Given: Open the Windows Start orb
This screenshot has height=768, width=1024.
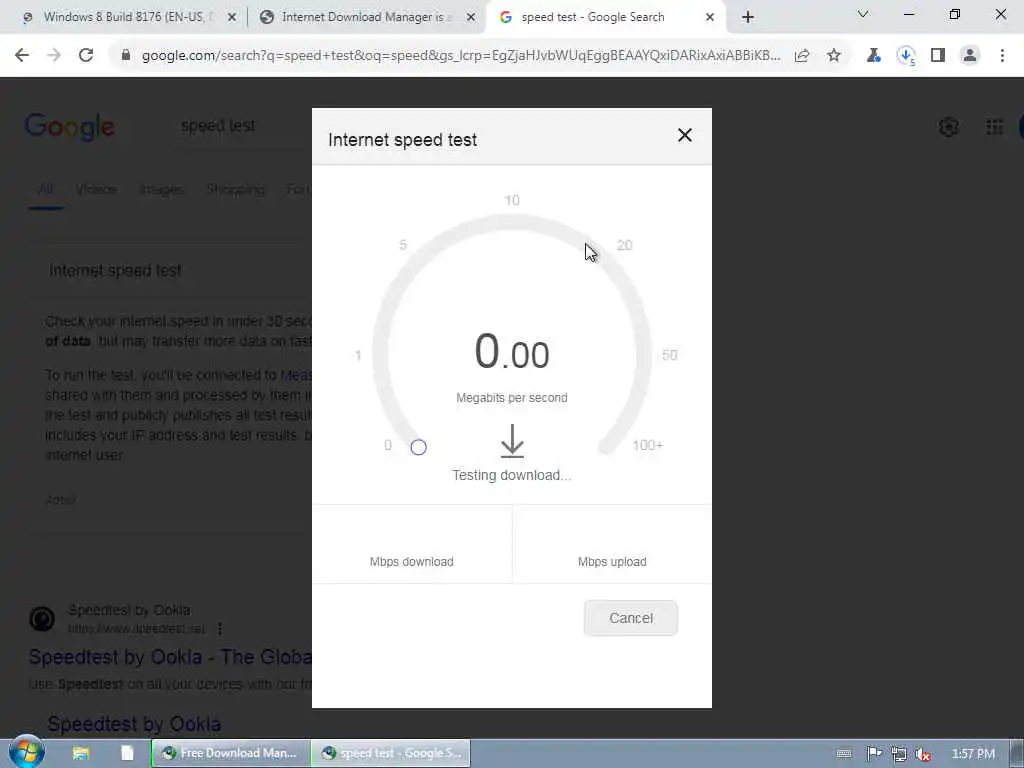Looking at the screenshot, I should pos(26,752).
